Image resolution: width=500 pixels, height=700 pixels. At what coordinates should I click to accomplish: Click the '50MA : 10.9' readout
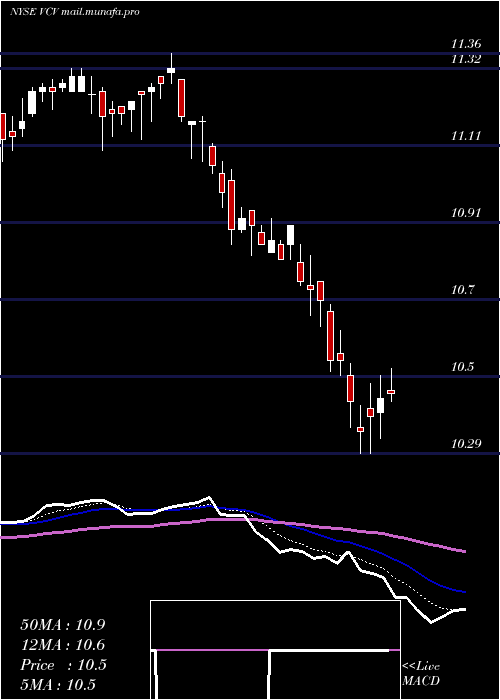tap(63, 625)
